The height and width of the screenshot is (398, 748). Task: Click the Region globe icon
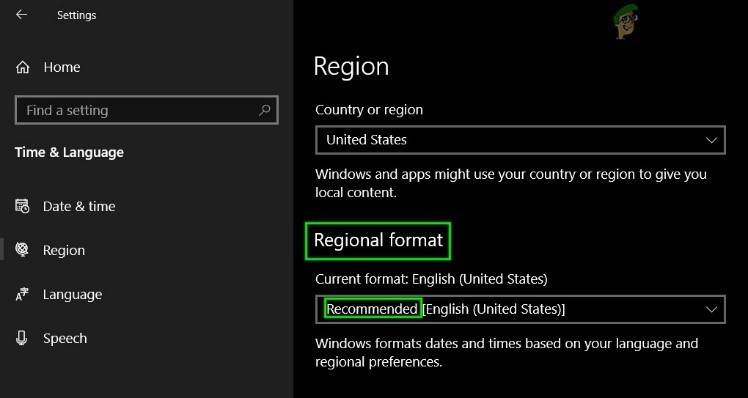tap(22, 250)
